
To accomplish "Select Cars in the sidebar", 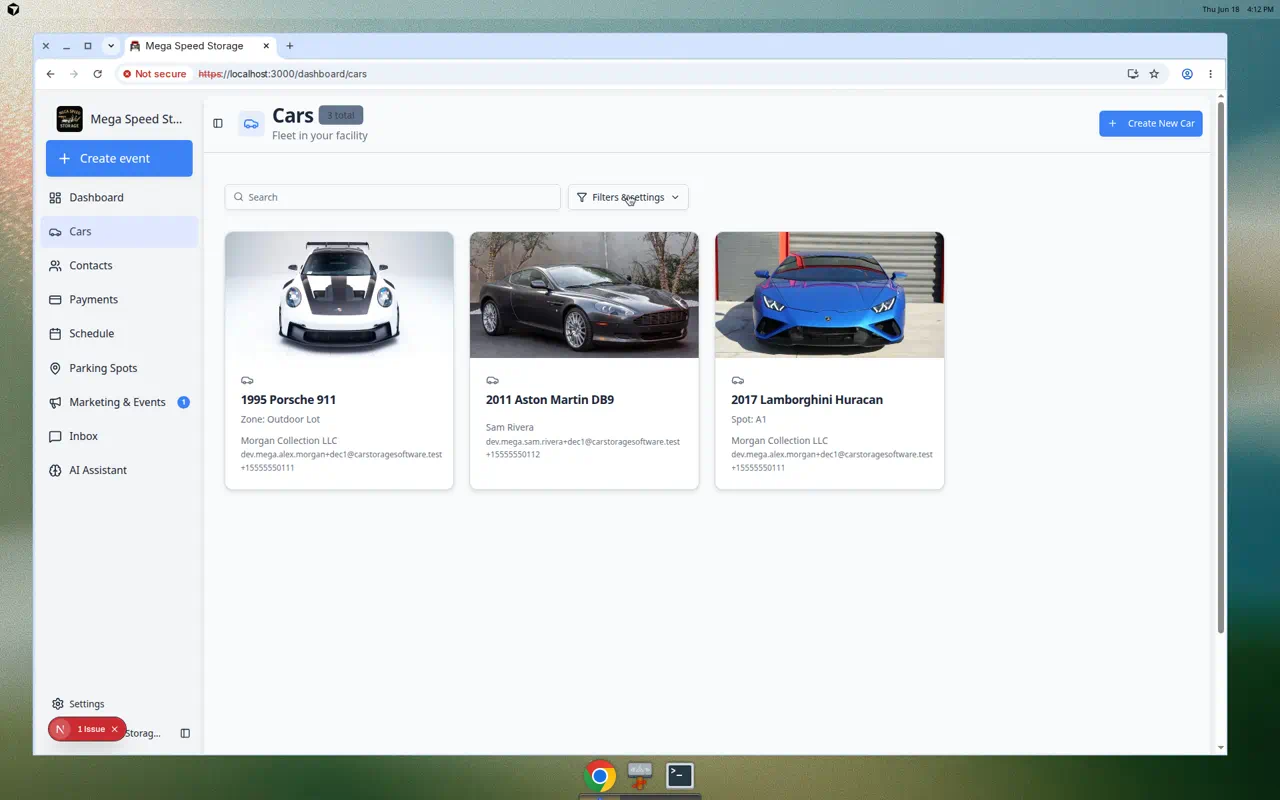I will point(119,231).
